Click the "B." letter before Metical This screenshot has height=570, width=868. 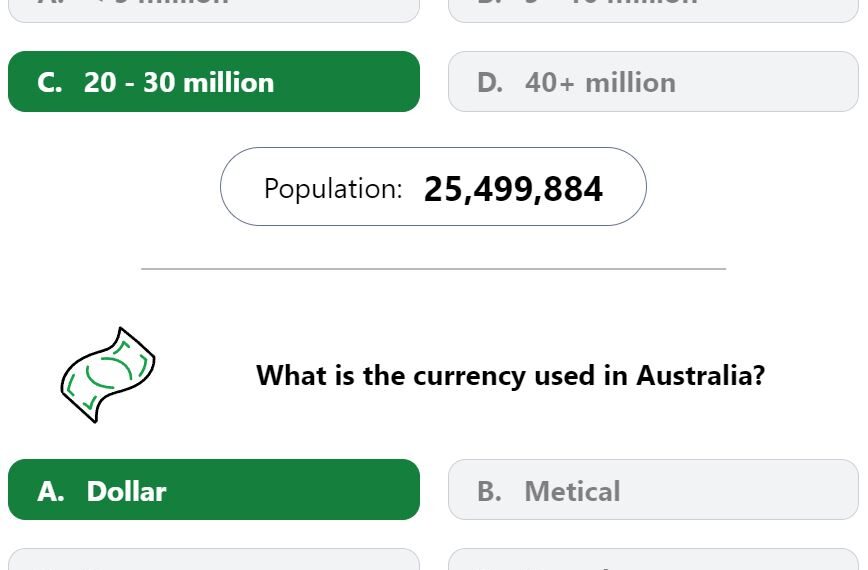pos(490,491)
